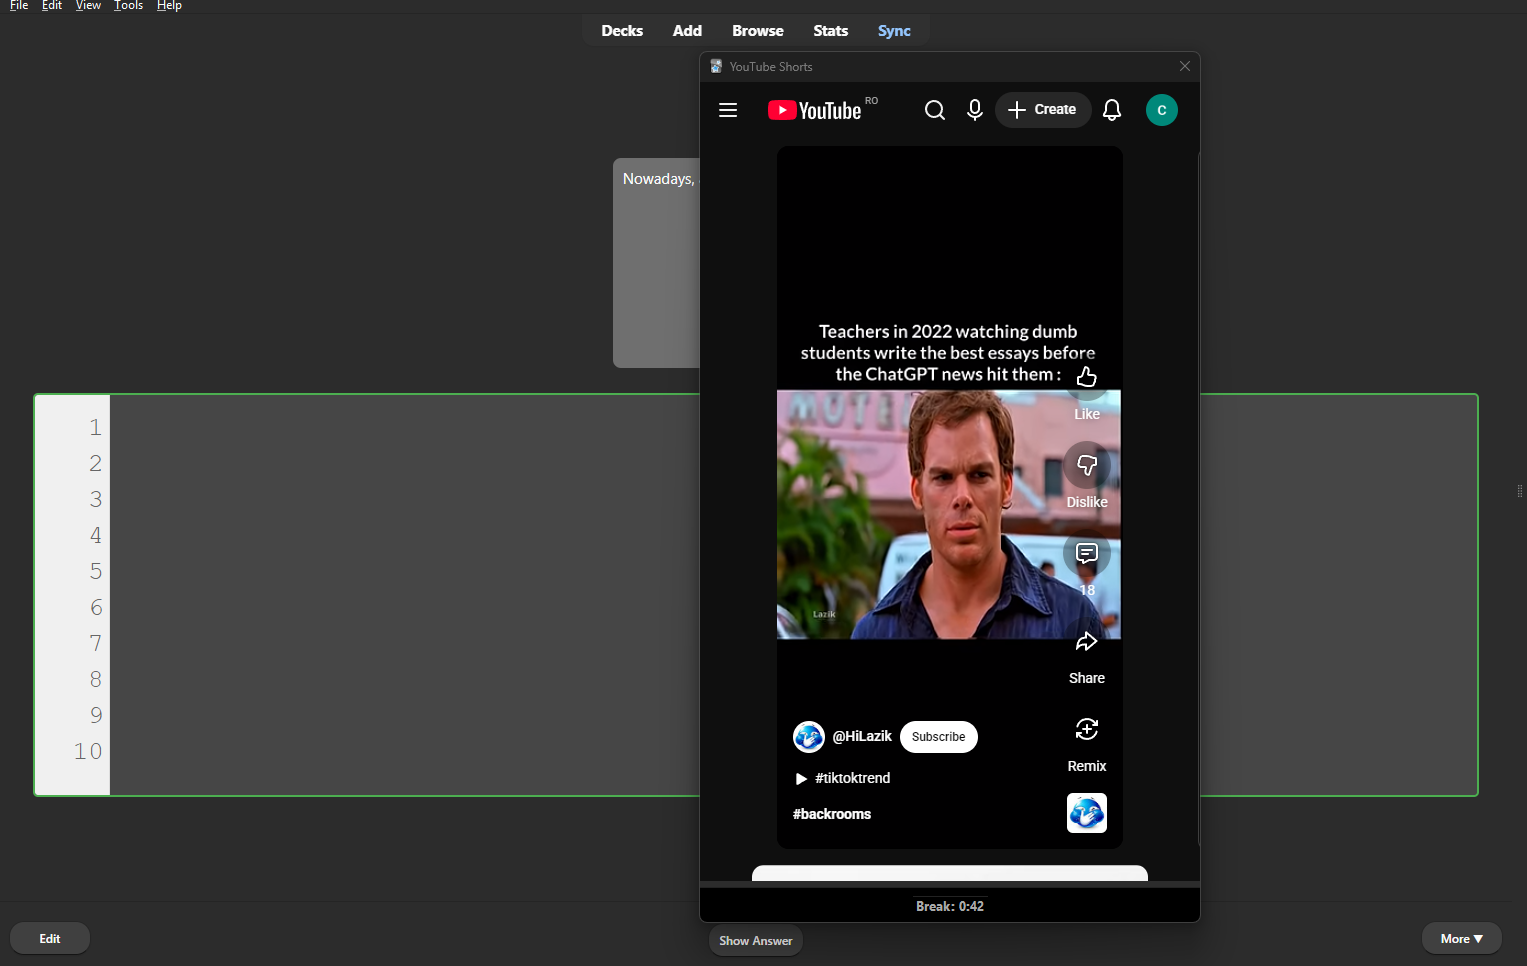
Task: Click the YouTube logo
Action: pyautogui.click(x=815, y=110)
